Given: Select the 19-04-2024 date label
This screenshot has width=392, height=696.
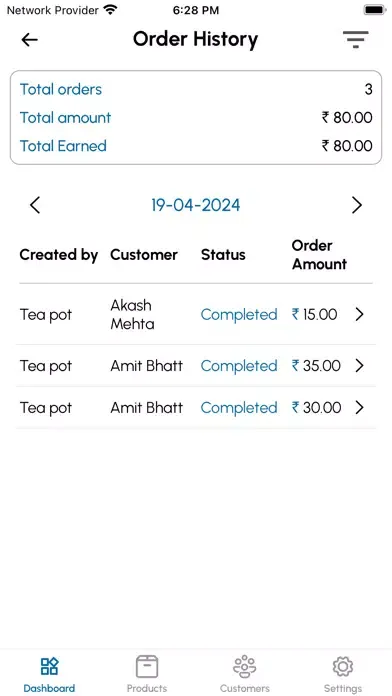Looking at the screenshot, I should (x=196, y=205).
